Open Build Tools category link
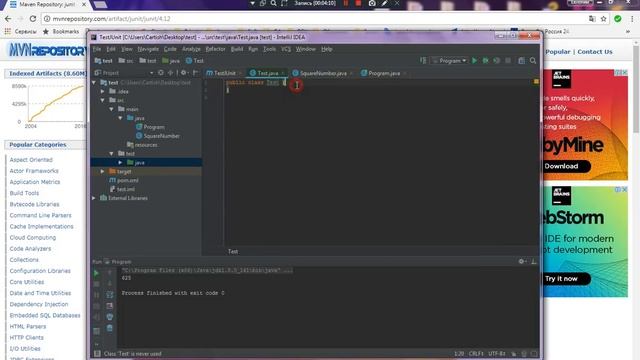640x360 pixels. tap(24, 193)
